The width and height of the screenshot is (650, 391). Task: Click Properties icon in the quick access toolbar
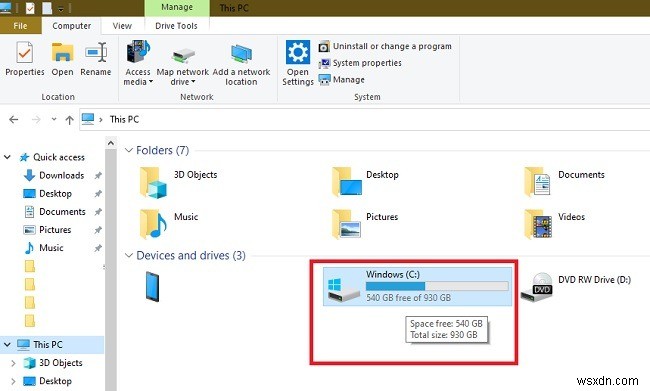(x=30, y=8)
